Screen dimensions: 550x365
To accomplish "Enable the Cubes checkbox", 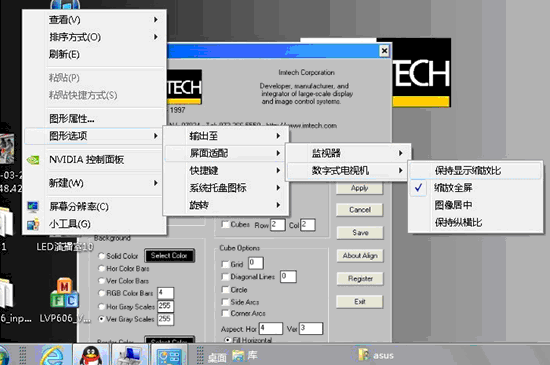I will 226,224.
